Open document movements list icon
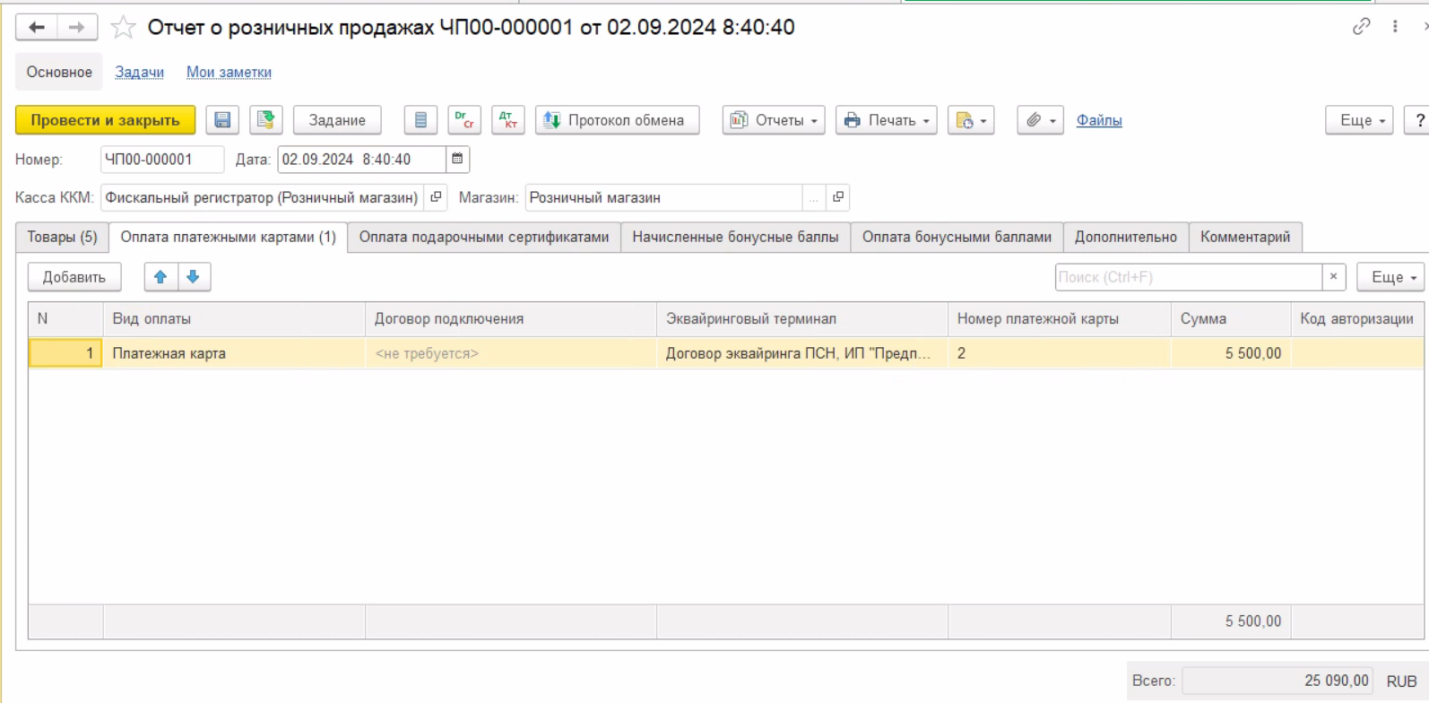The height and width of the screenshot is (703, 1429). pyautogui.click(x=421, y=120)
